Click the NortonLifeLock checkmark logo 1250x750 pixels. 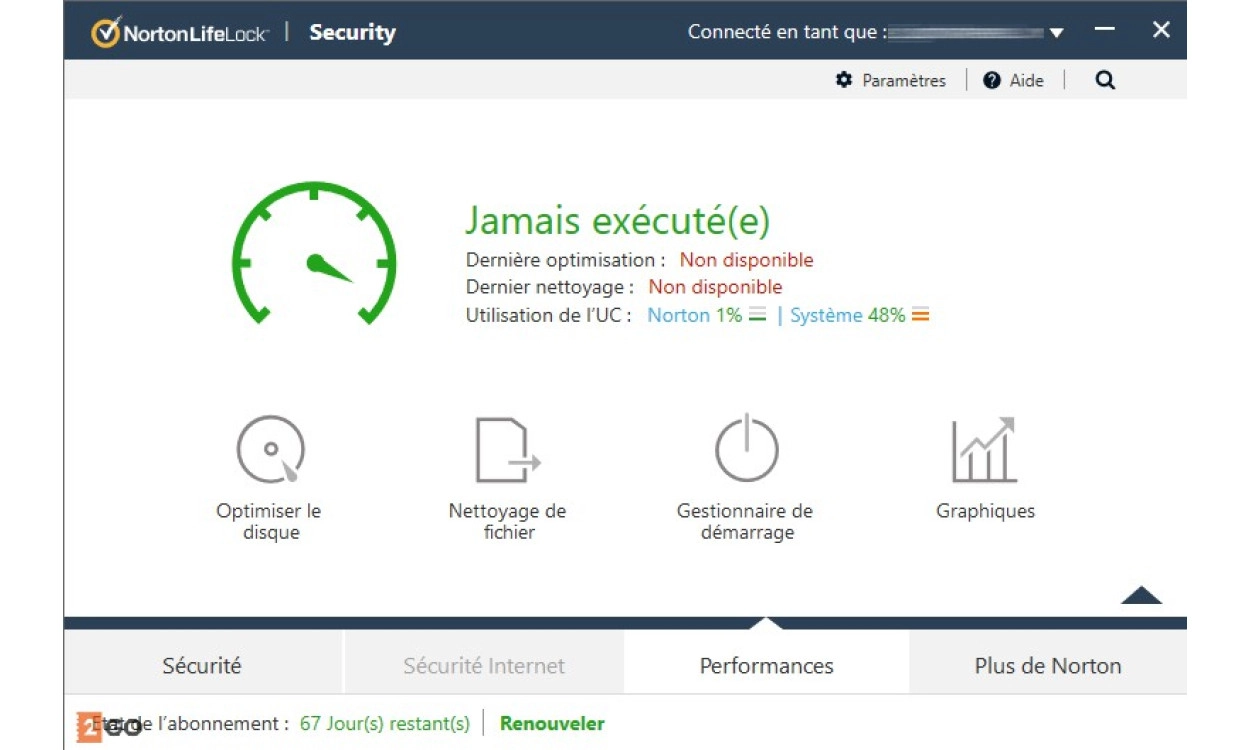pos(106,32)
